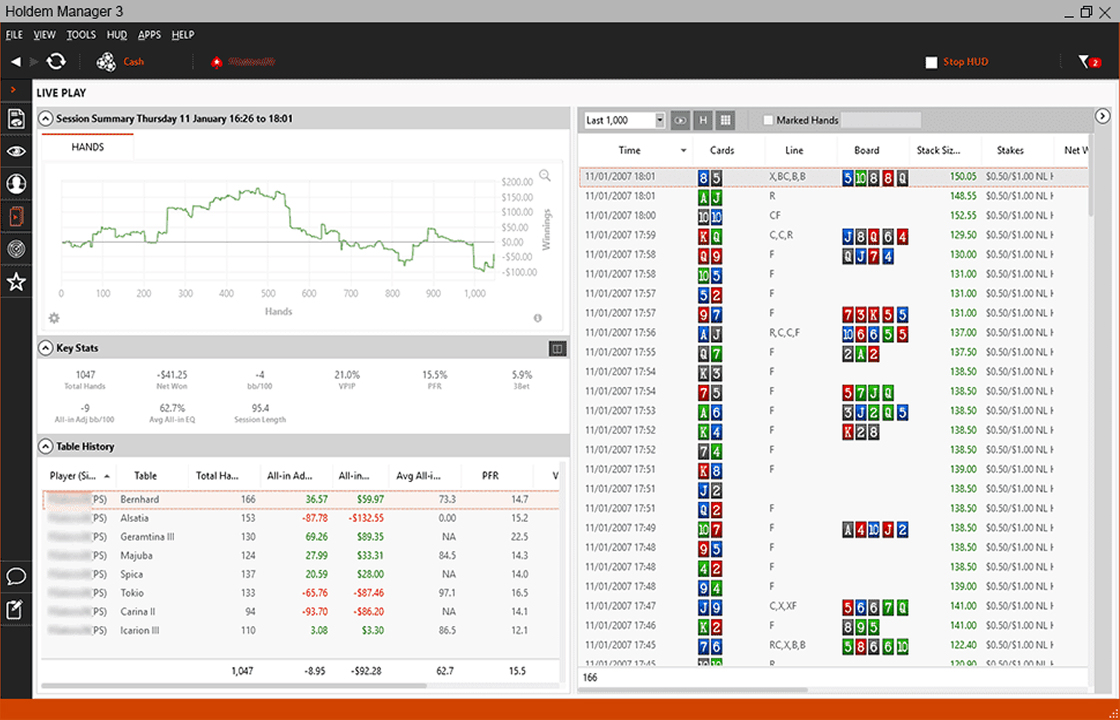Collapse the Key Stats section
Viewport: 1120px width, 720px height.
[46, 349]
